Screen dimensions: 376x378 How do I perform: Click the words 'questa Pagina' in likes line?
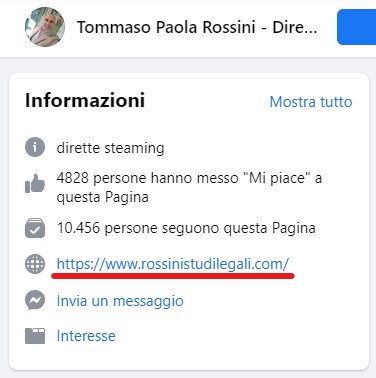click(x=102, y=197)
